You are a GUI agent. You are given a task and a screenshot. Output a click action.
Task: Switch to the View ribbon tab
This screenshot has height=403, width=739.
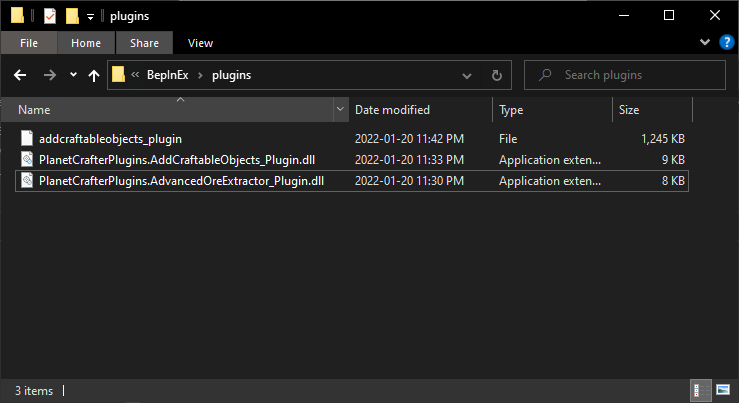(200, 43)
